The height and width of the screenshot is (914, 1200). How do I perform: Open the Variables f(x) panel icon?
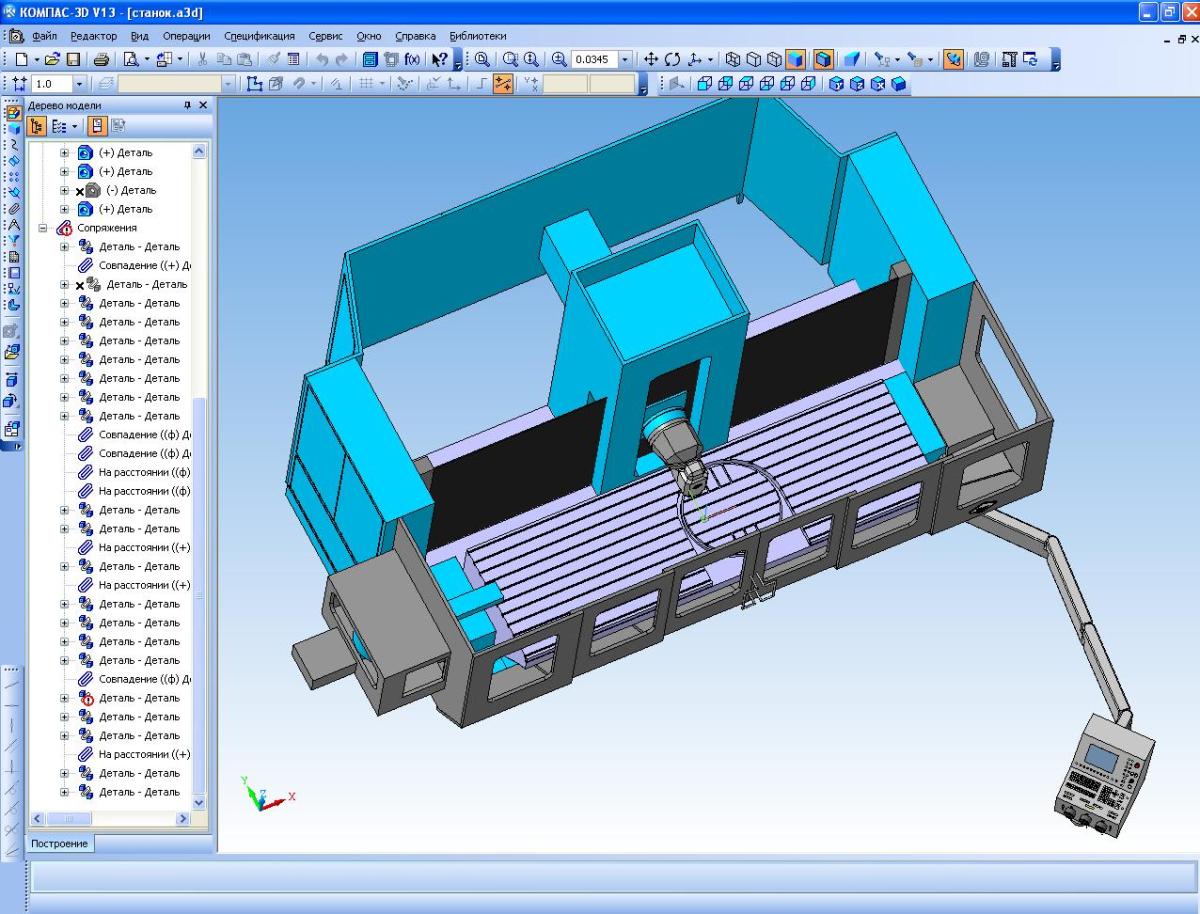pyautogui.click(x=412, y=60)
